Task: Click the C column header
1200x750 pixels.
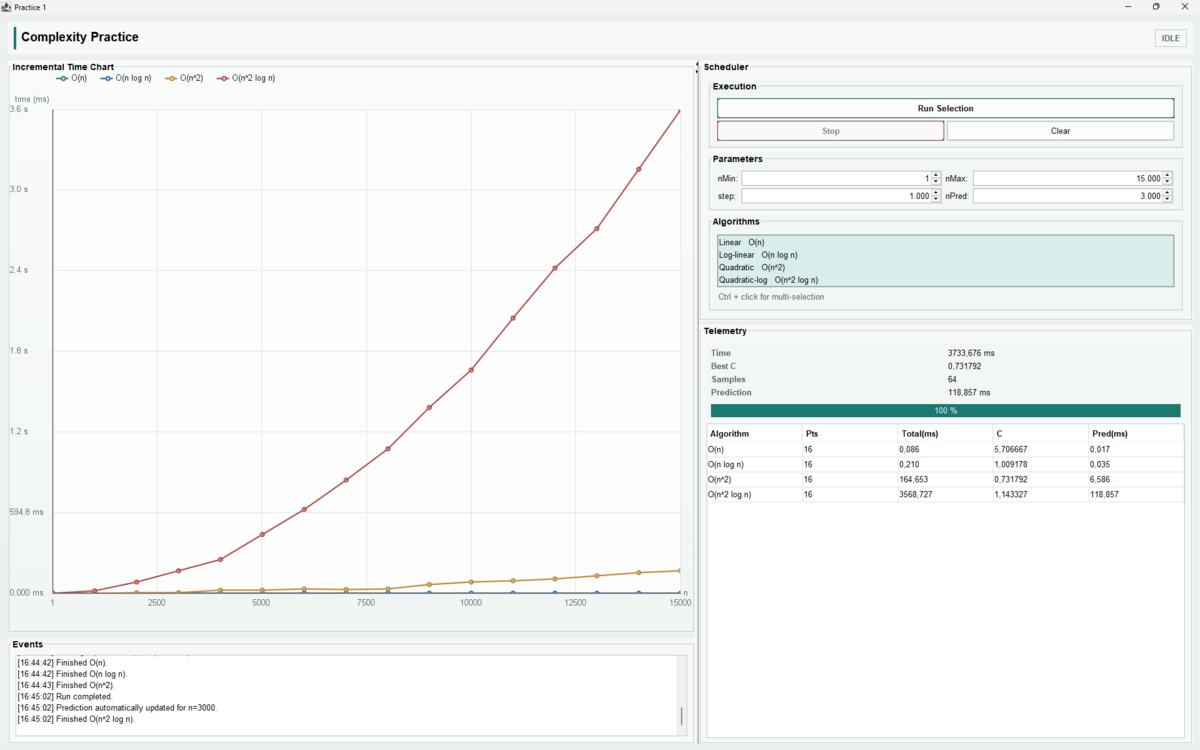Action: [1040, 434]
